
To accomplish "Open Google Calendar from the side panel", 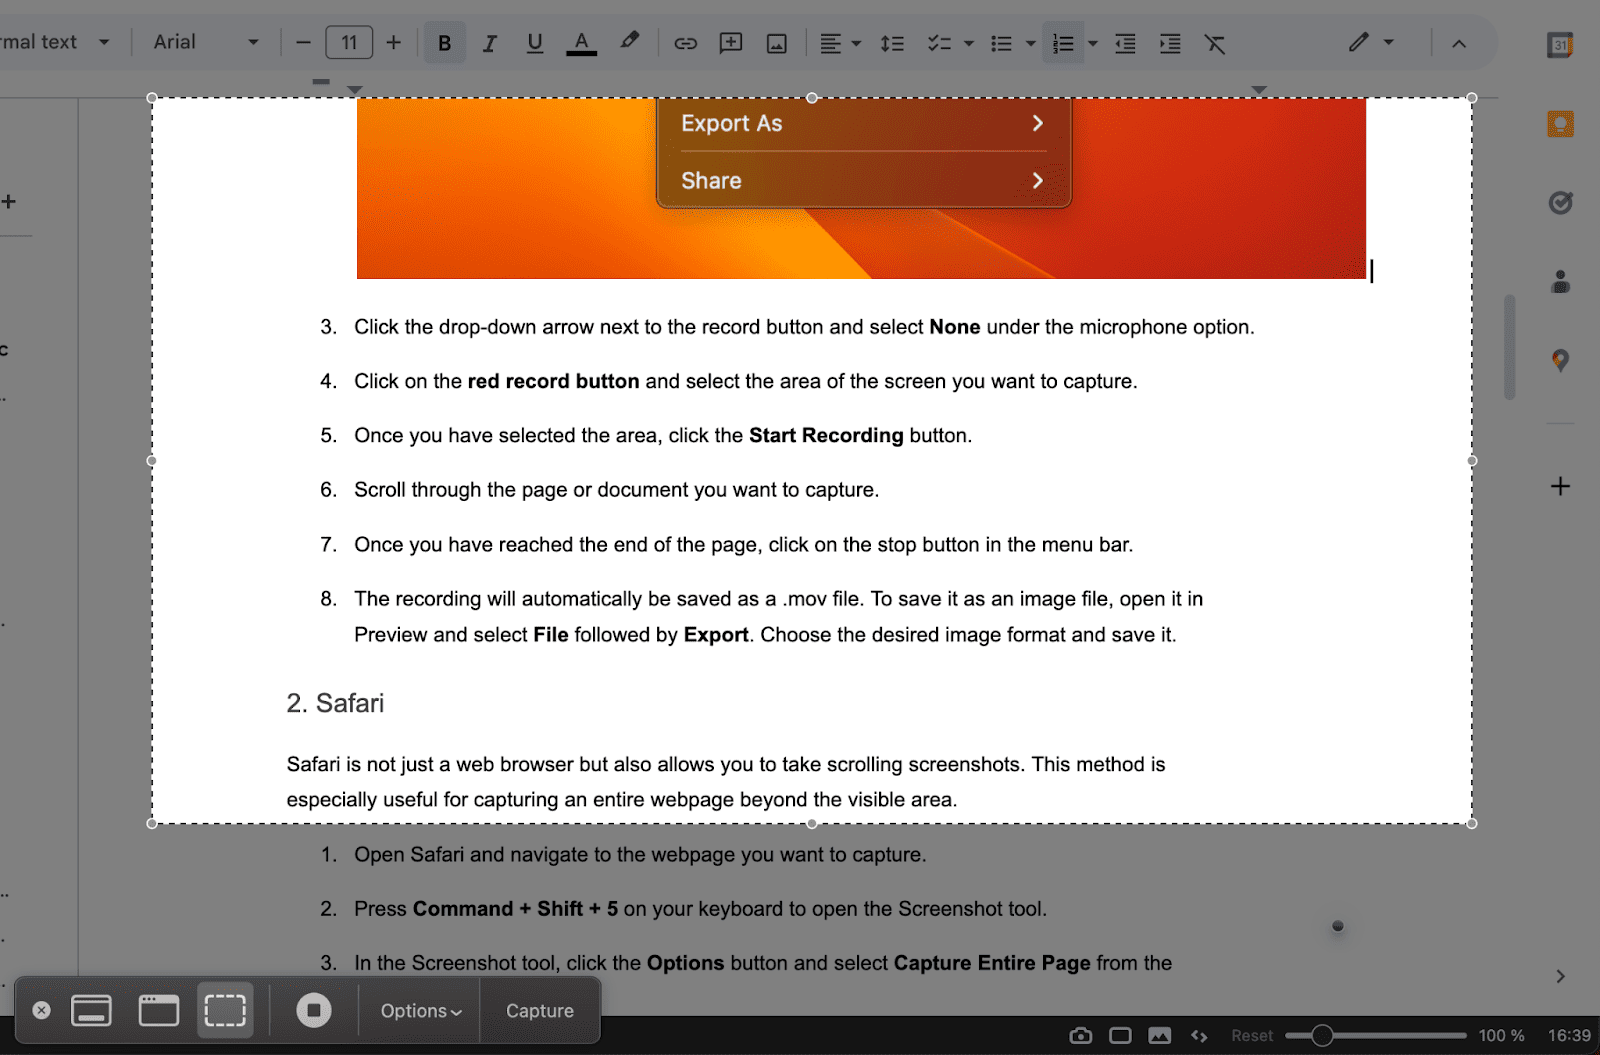I will click(x=1560, y=44).
